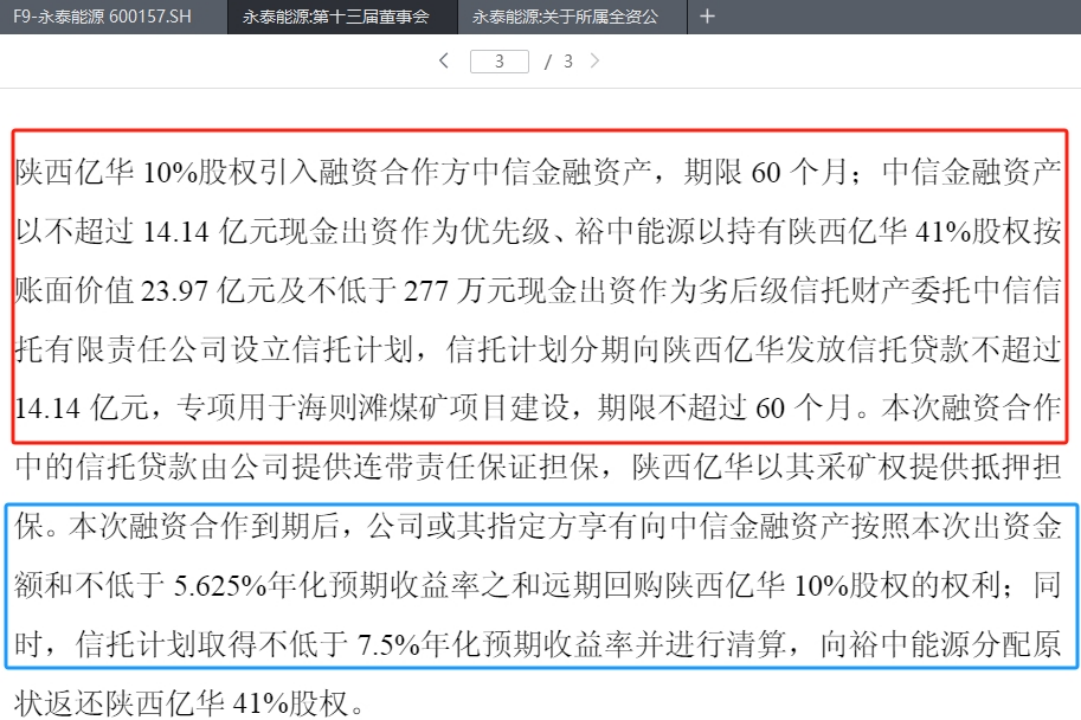This screenshot has height=720, width=1081.
Task: Click the total page count "/ 3"
Action: (x=559, y=61)
